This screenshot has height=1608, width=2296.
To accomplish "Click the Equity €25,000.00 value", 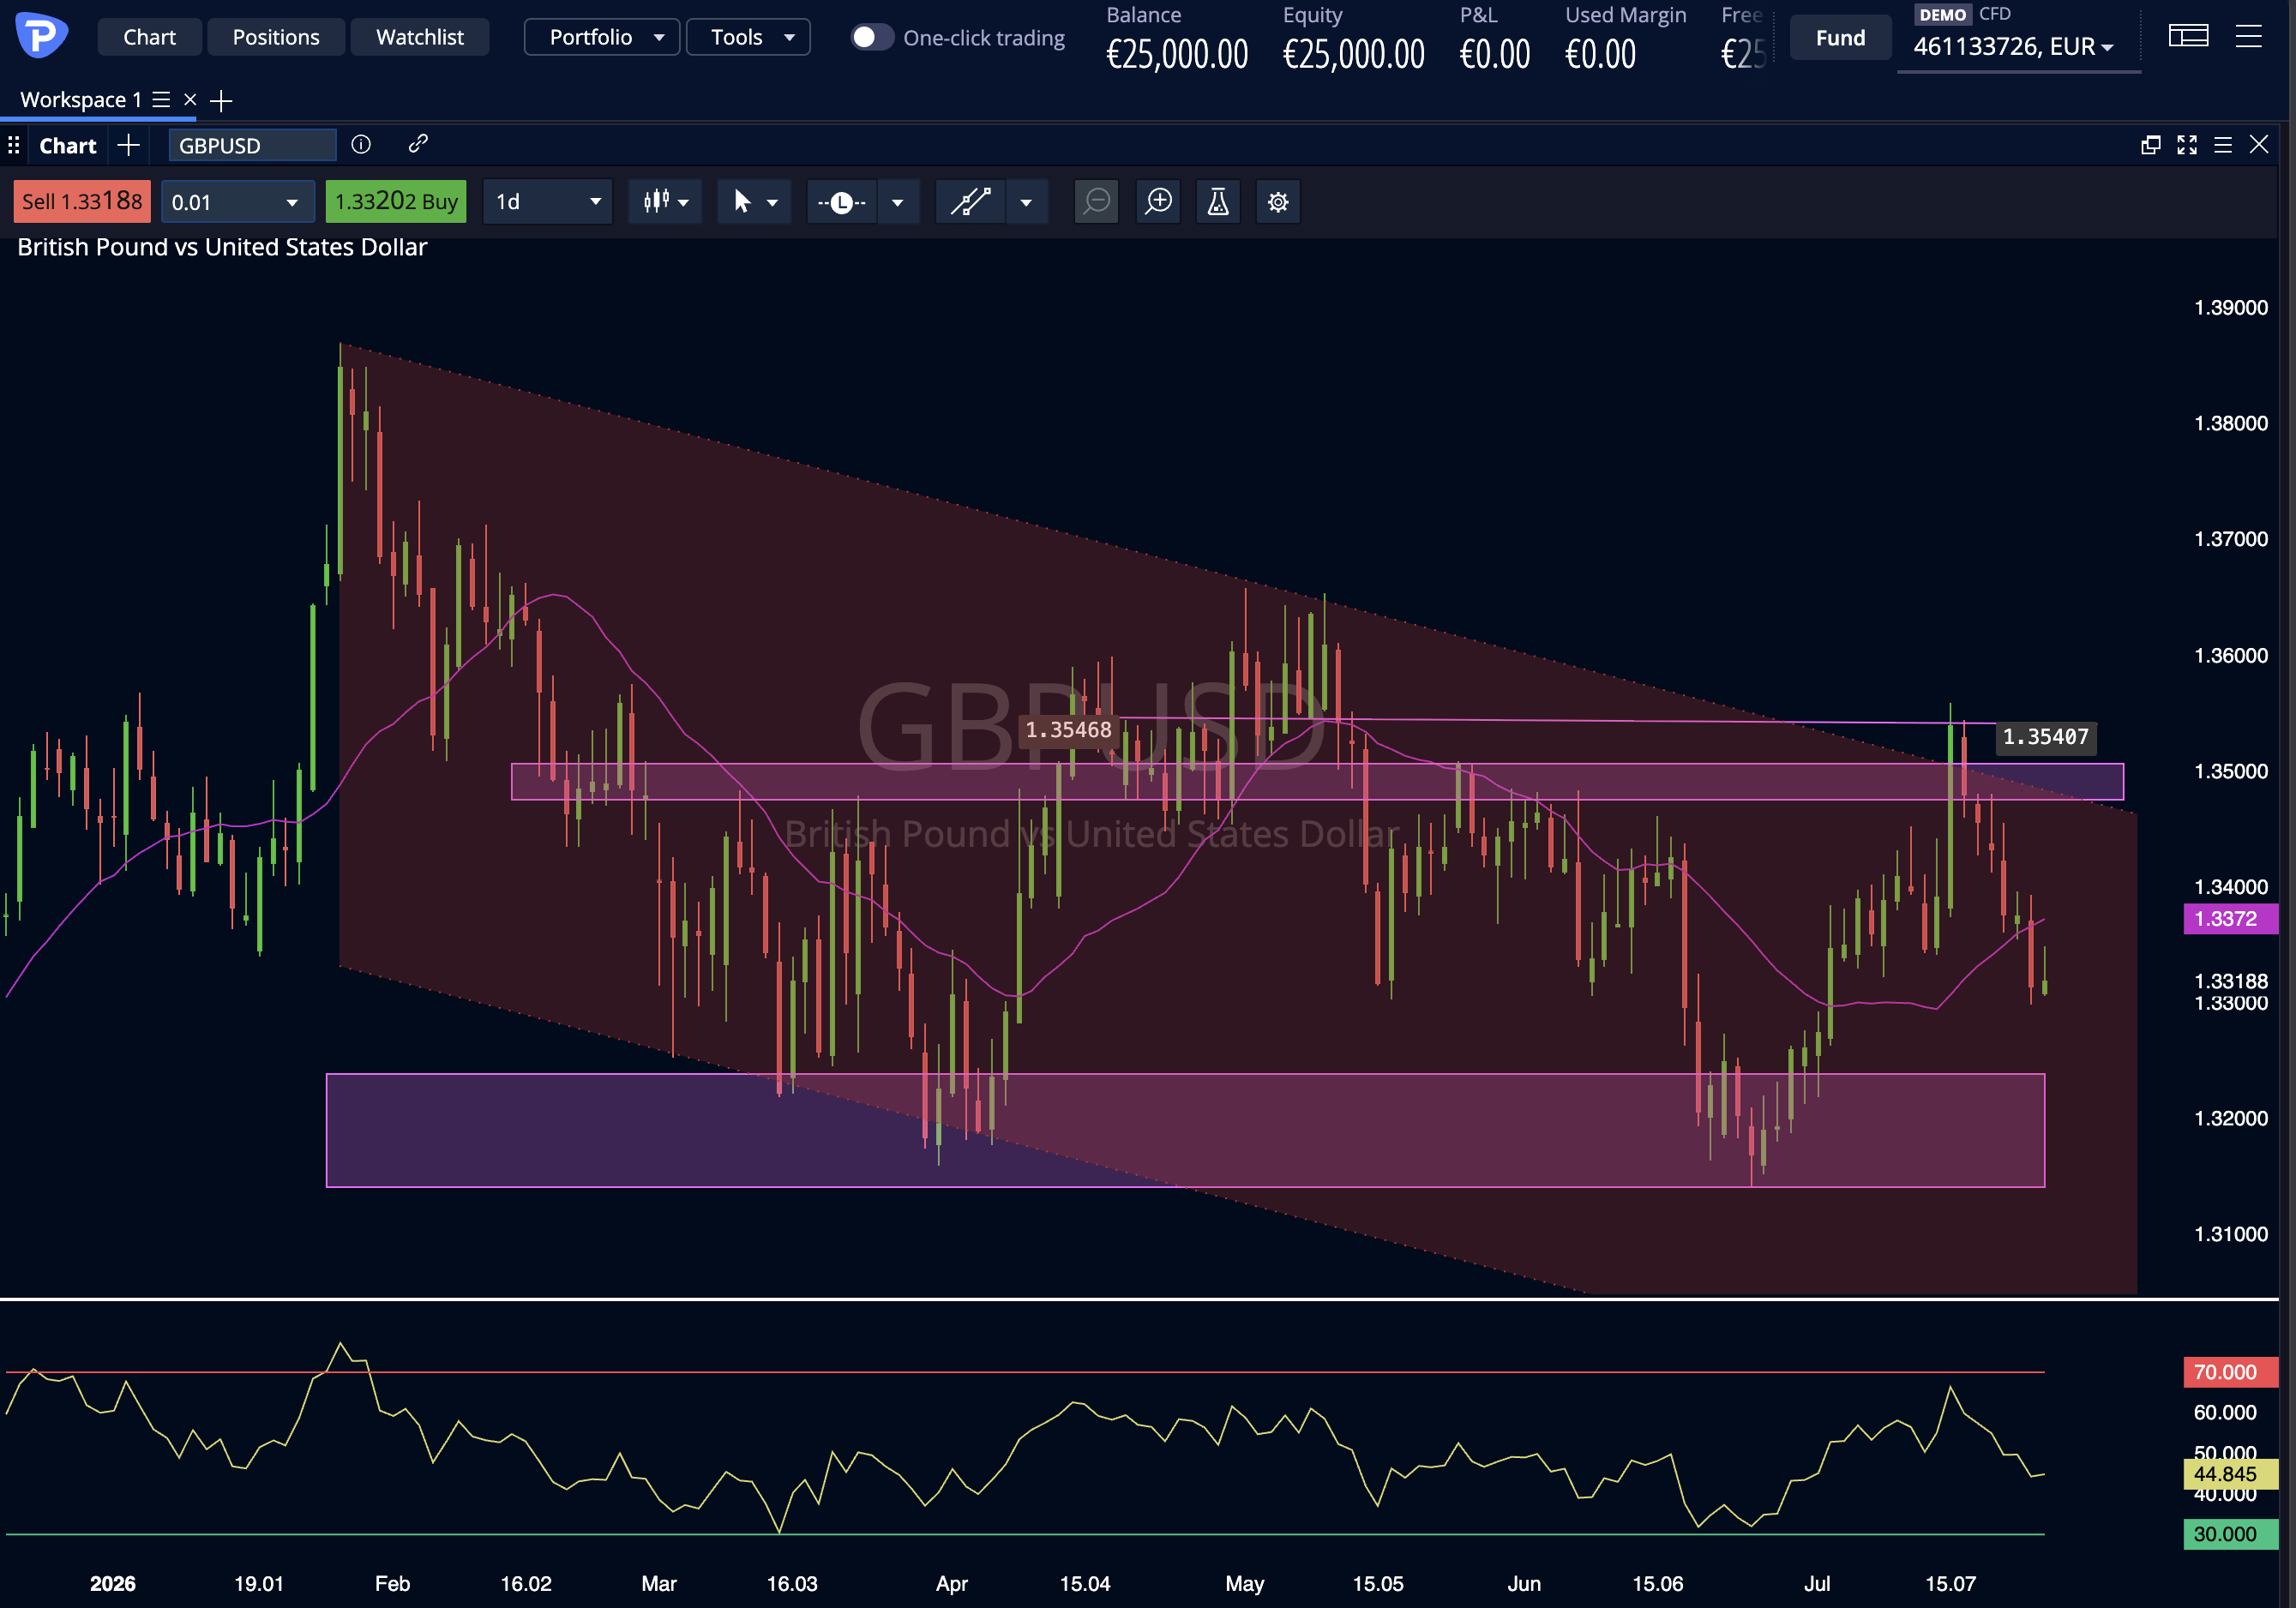I will point(1353,54).
